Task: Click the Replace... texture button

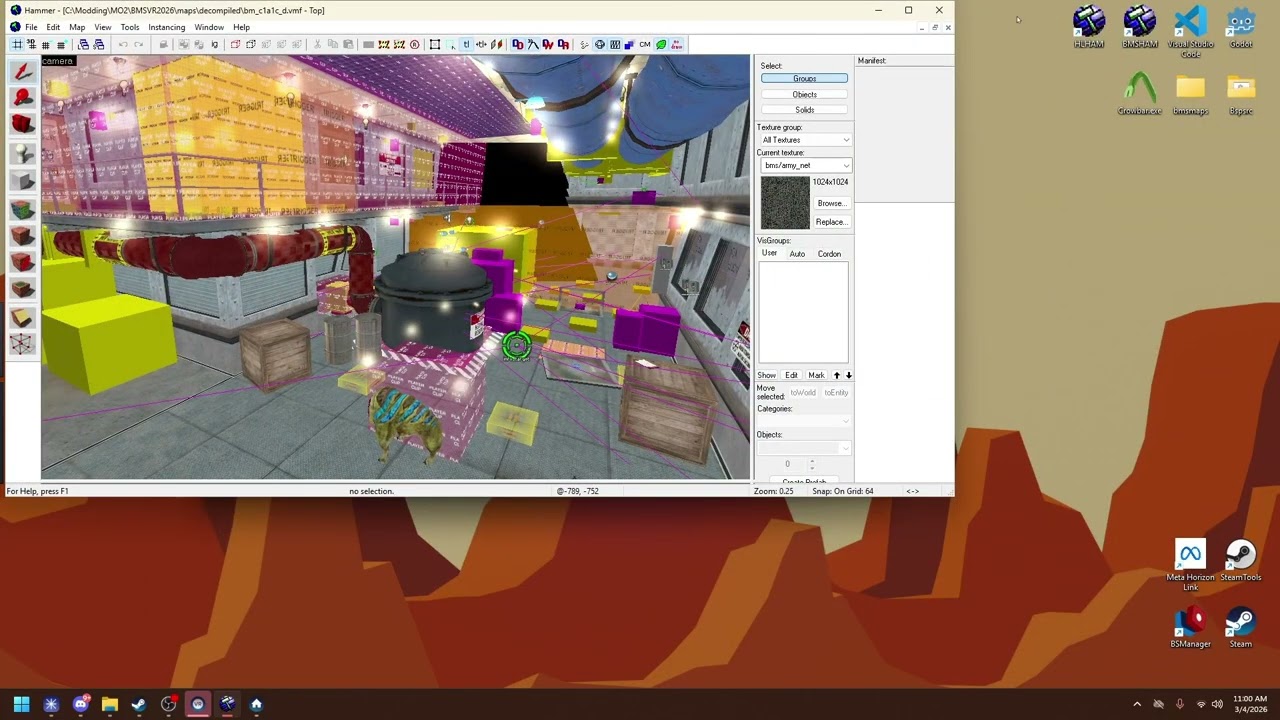Action: (x=830, y=222)
